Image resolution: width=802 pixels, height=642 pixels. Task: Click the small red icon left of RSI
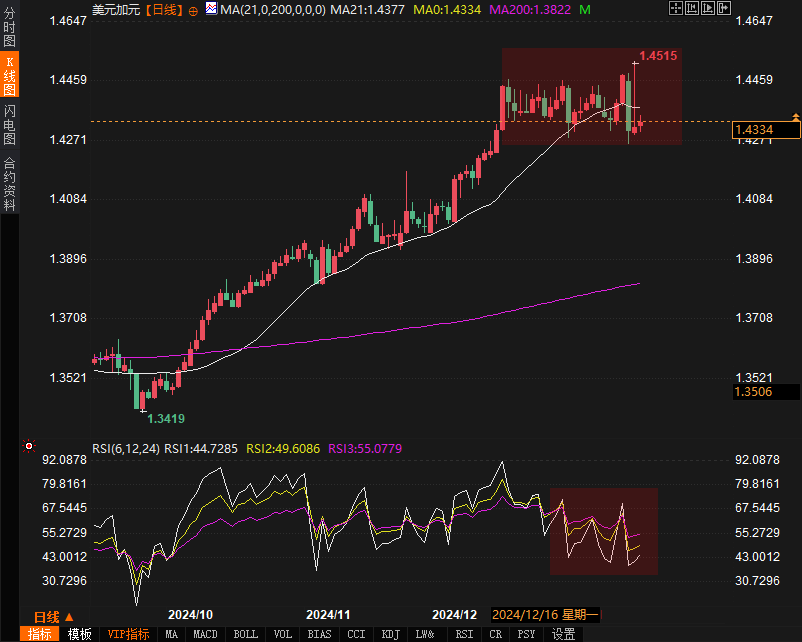[29, 446]
